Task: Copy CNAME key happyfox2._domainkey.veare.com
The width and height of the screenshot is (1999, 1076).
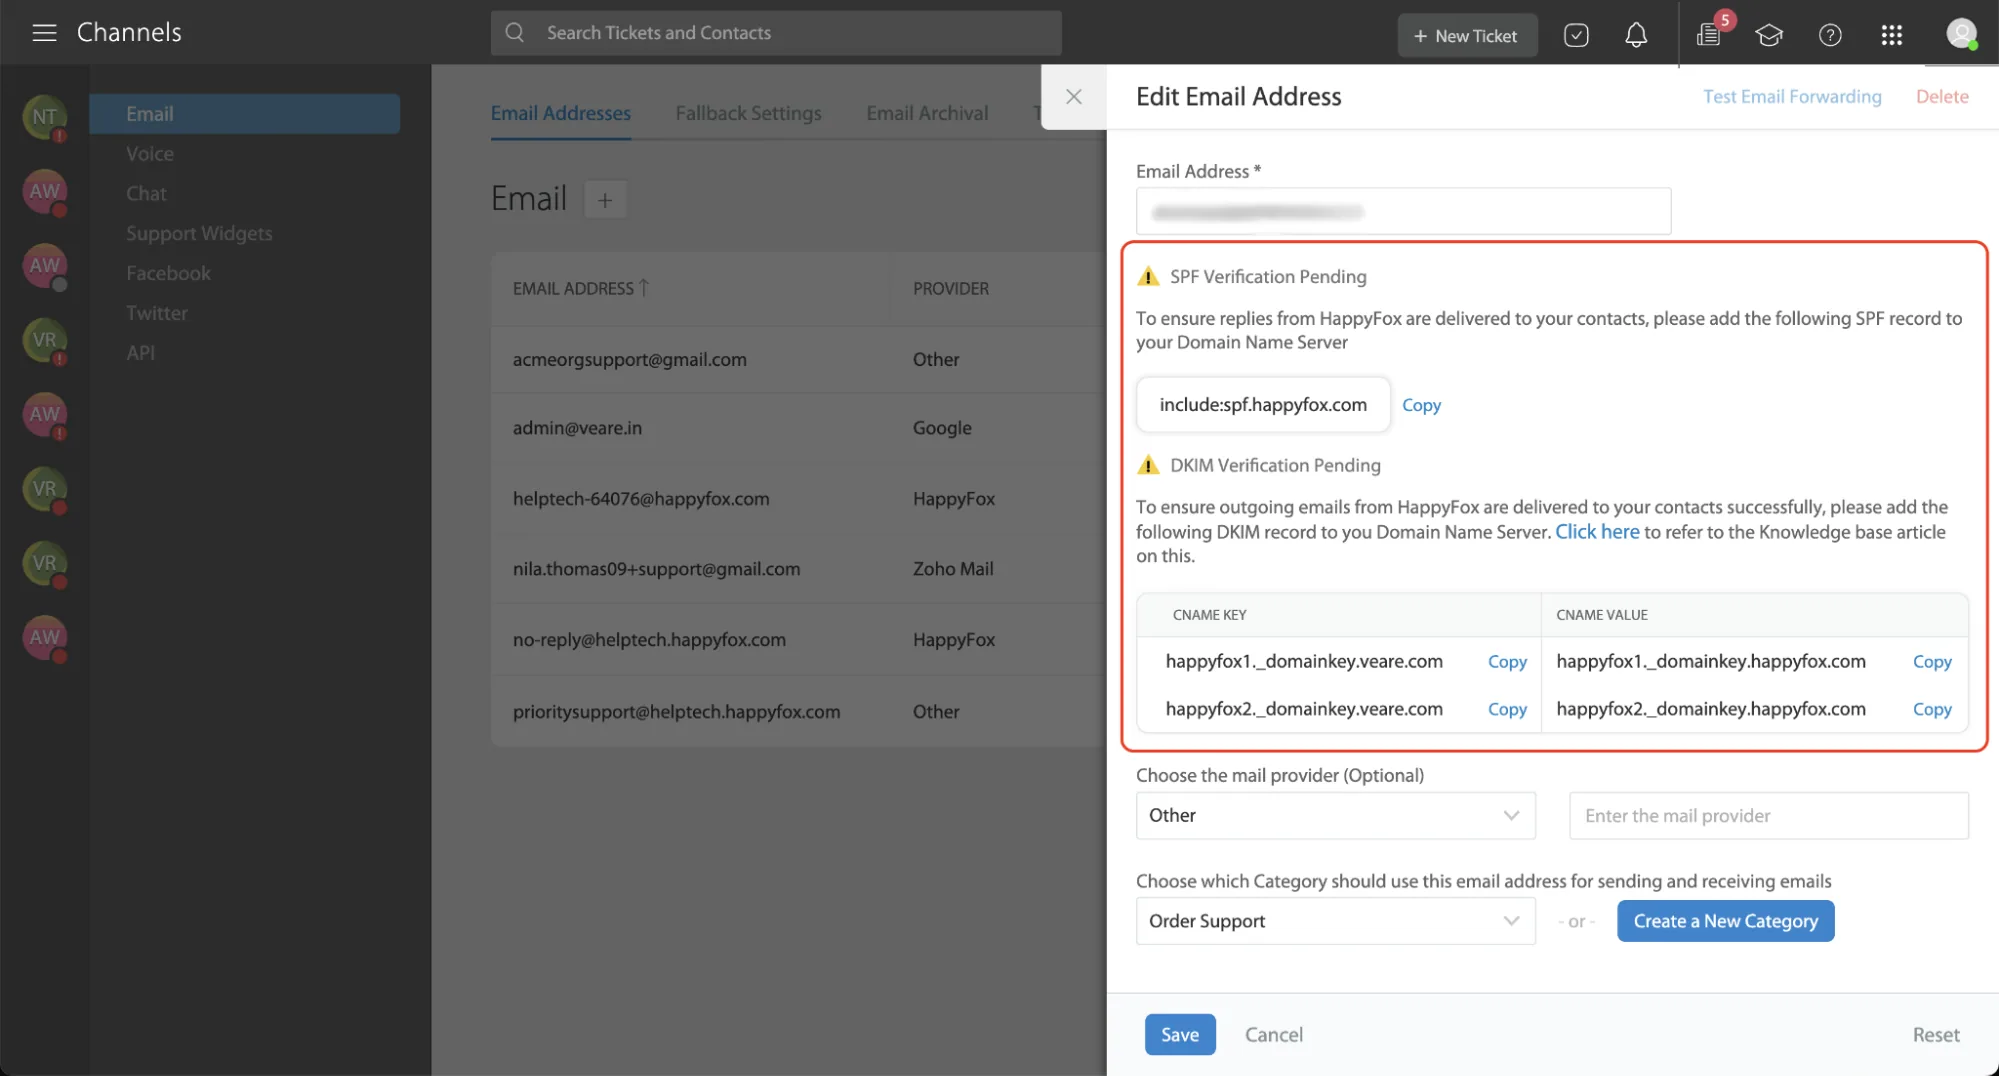Action: (x=1507, y=709)
